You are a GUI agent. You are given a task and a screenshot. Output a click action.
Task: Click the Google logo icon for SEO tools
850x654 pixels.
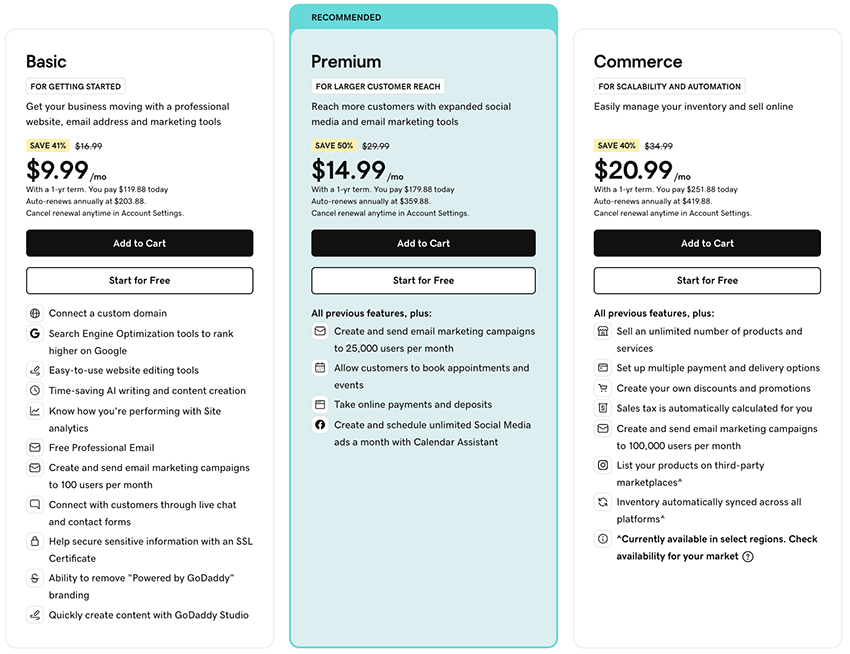click(35, 334)
